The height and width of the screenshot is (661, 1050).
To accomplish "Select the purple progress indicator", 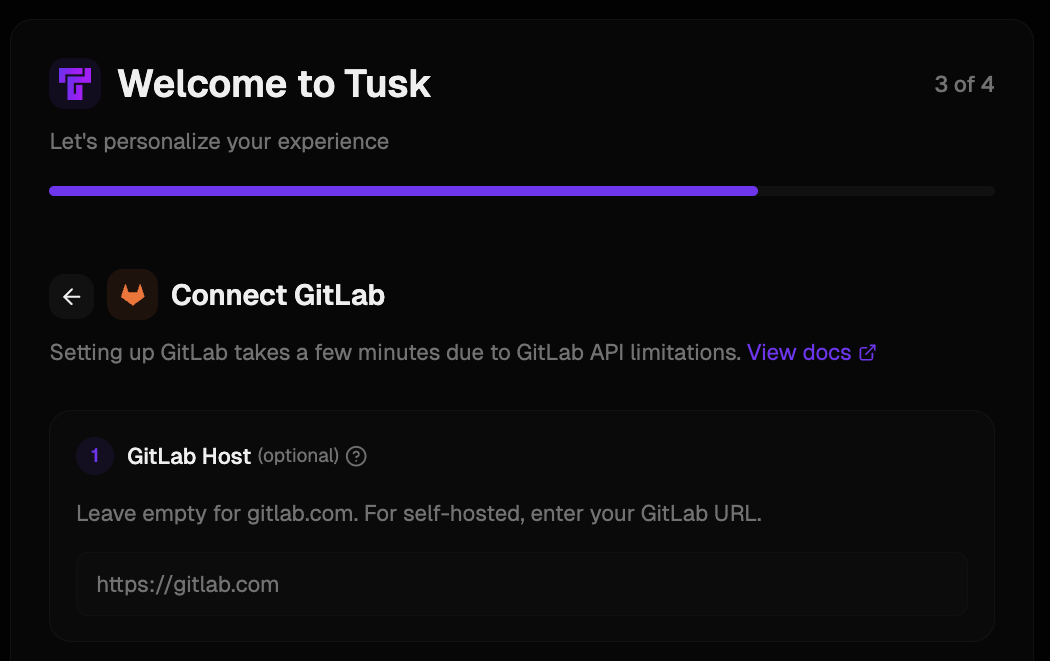I will point(400,190).
